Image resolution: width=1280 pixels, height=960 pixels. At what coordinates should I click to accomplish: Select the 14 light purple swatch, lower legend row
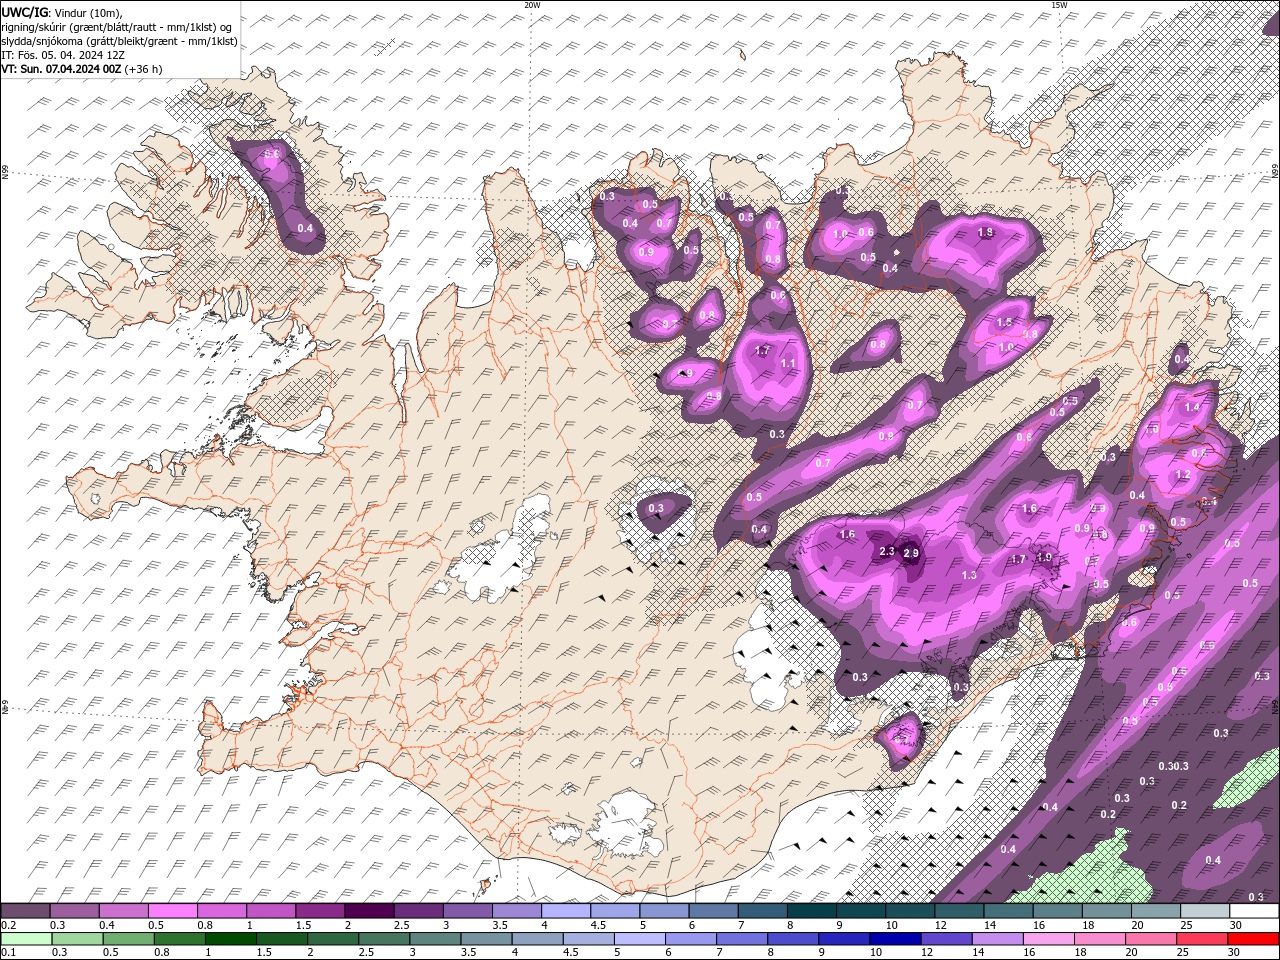coord(998,939)
